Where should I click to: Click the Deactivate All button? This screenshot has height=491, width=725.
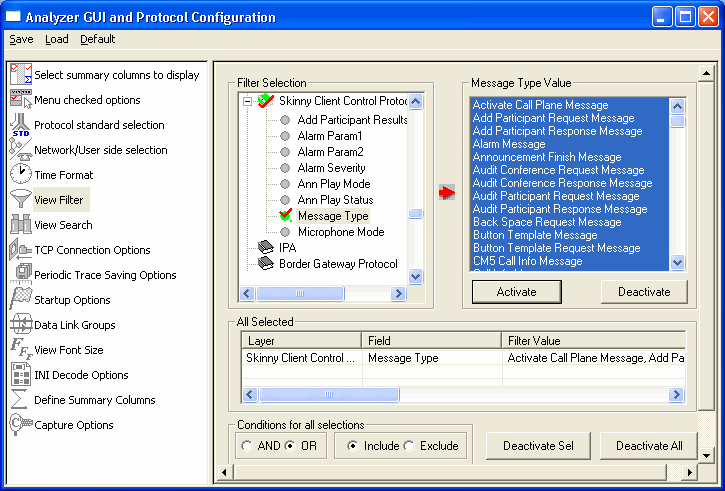click(x=649, y=446)
